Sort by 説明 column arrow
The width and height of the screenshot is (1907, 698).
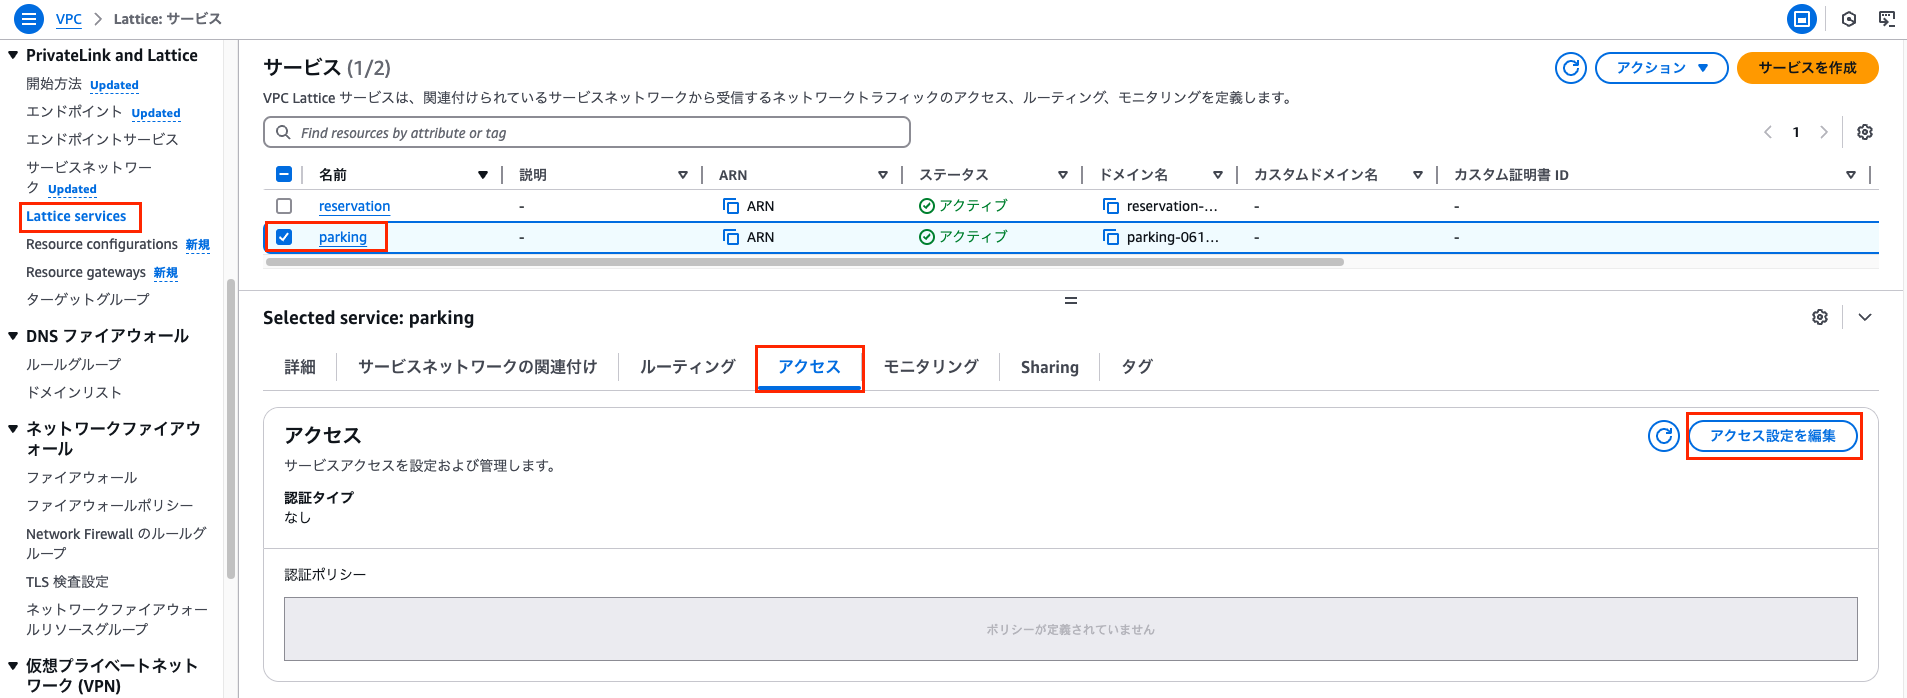[x=683, y=175]
